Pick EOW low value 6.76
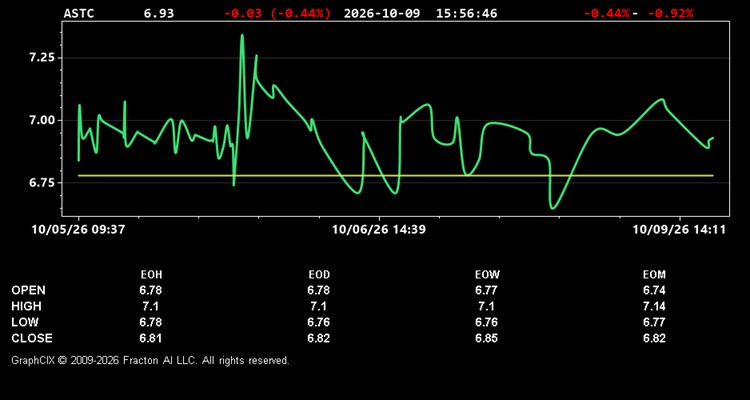Screen dimensions: 750x400 click(x=486, y=322)
